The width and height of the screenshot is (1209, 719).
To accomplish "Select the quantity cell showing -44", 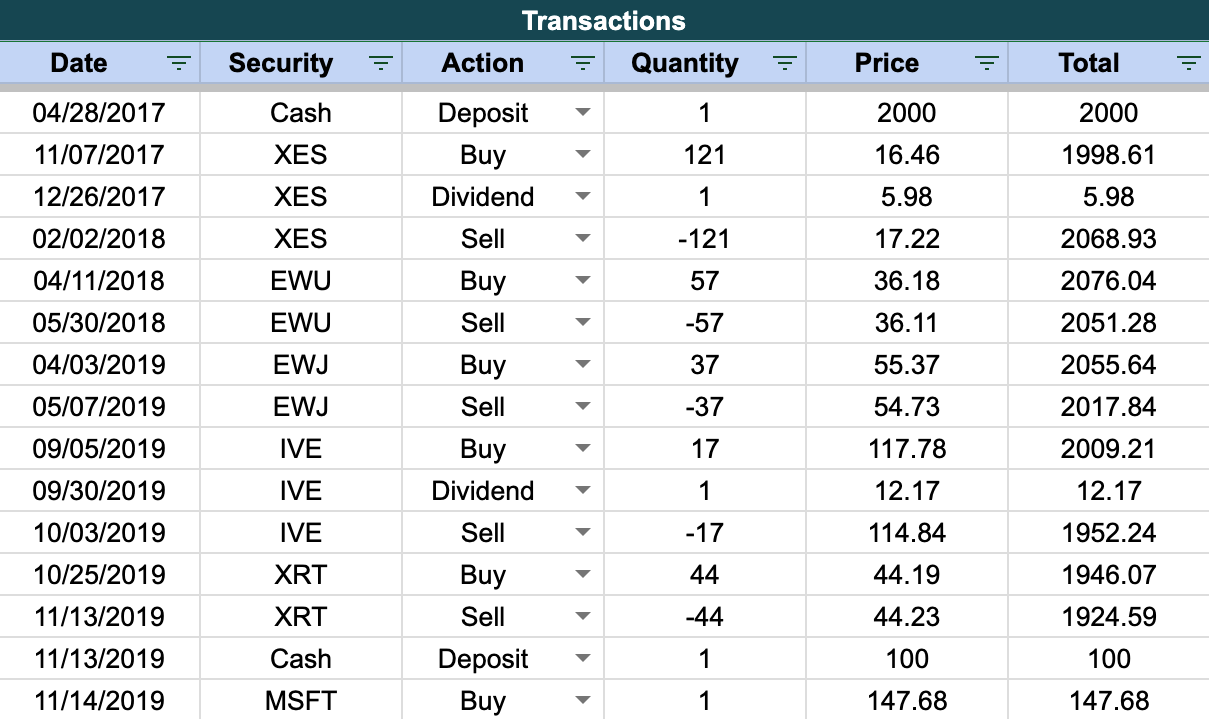I will (x=705, y=617).
